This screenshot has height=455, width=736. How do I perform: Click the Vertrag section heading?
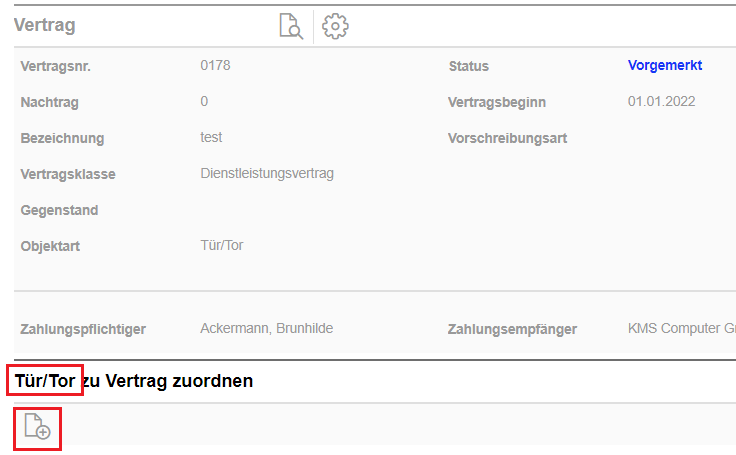point(45,25)
